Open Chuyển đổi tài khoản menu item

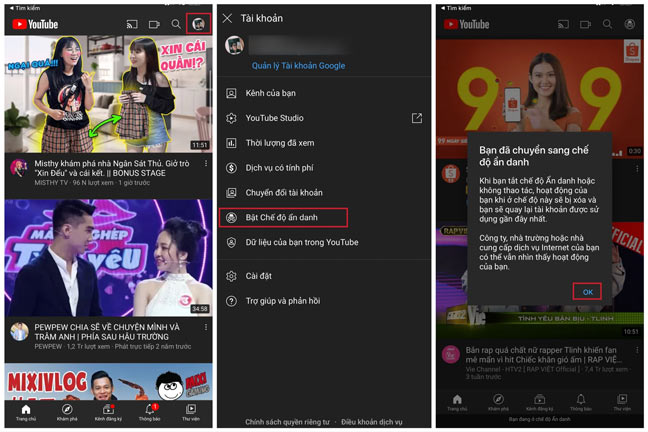click(284, 192)
